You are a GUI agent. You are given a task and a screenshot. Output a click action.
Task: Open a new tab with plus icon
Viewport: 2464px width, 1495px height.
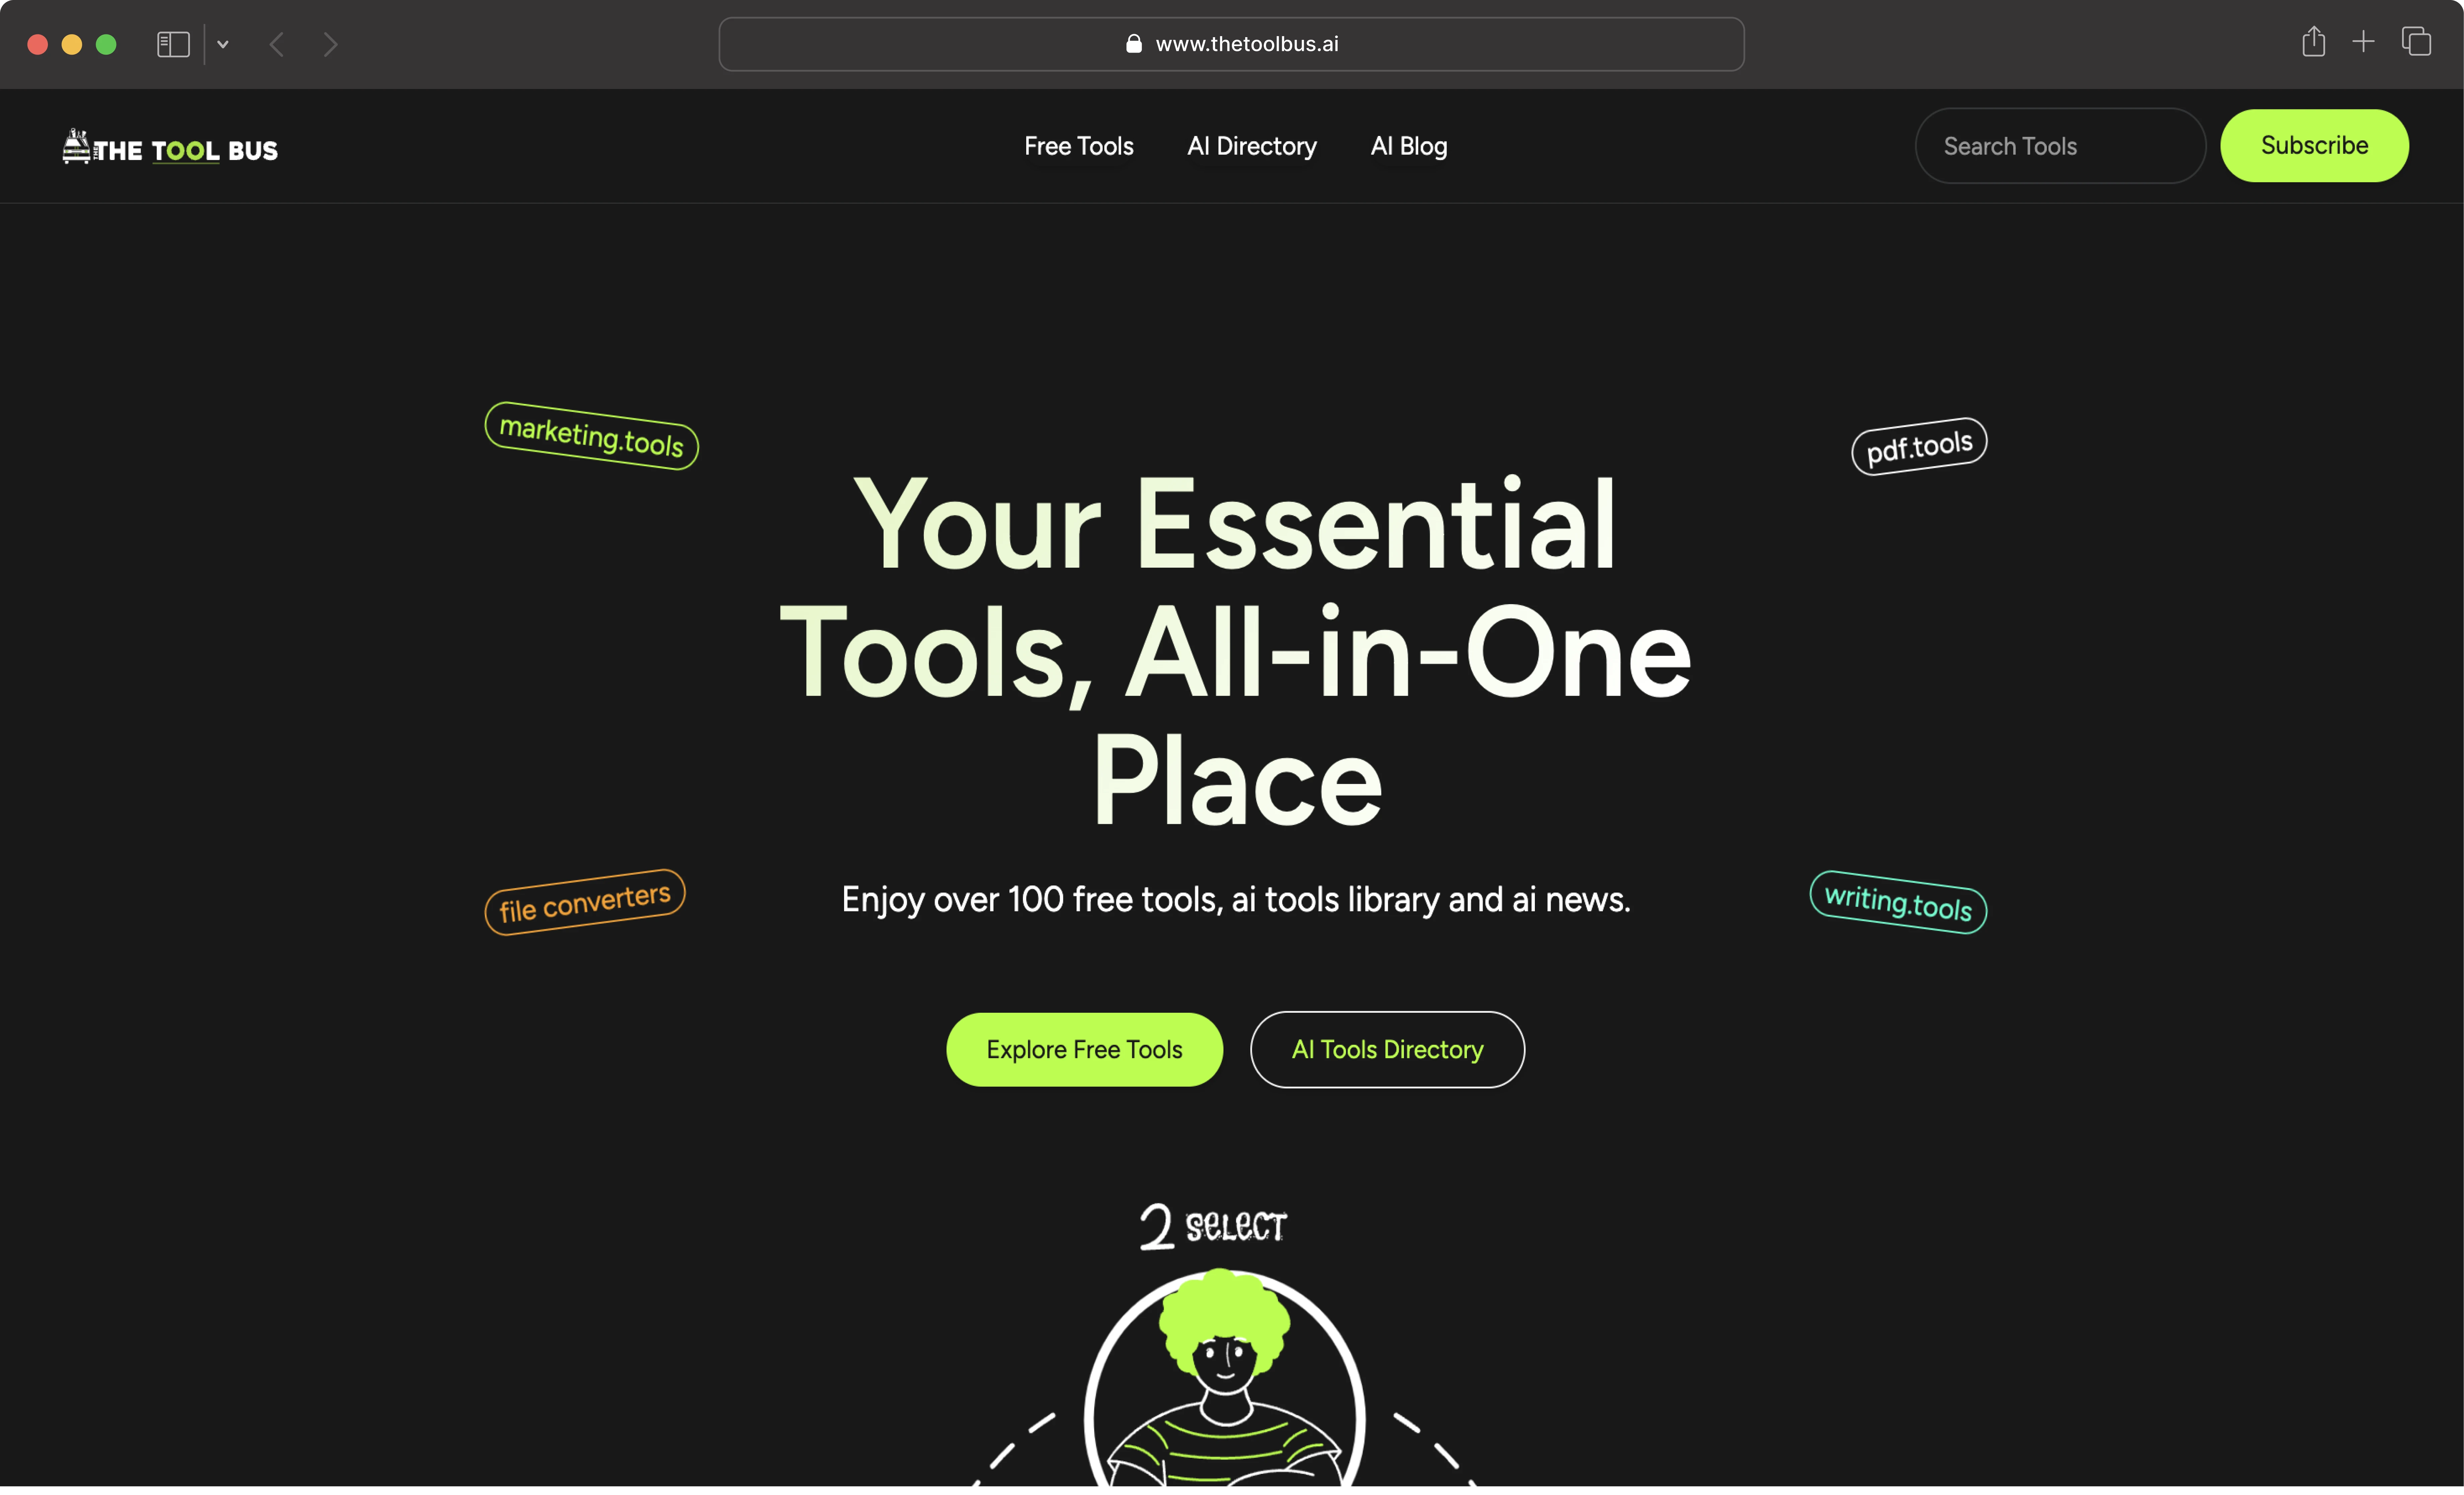2363,42
